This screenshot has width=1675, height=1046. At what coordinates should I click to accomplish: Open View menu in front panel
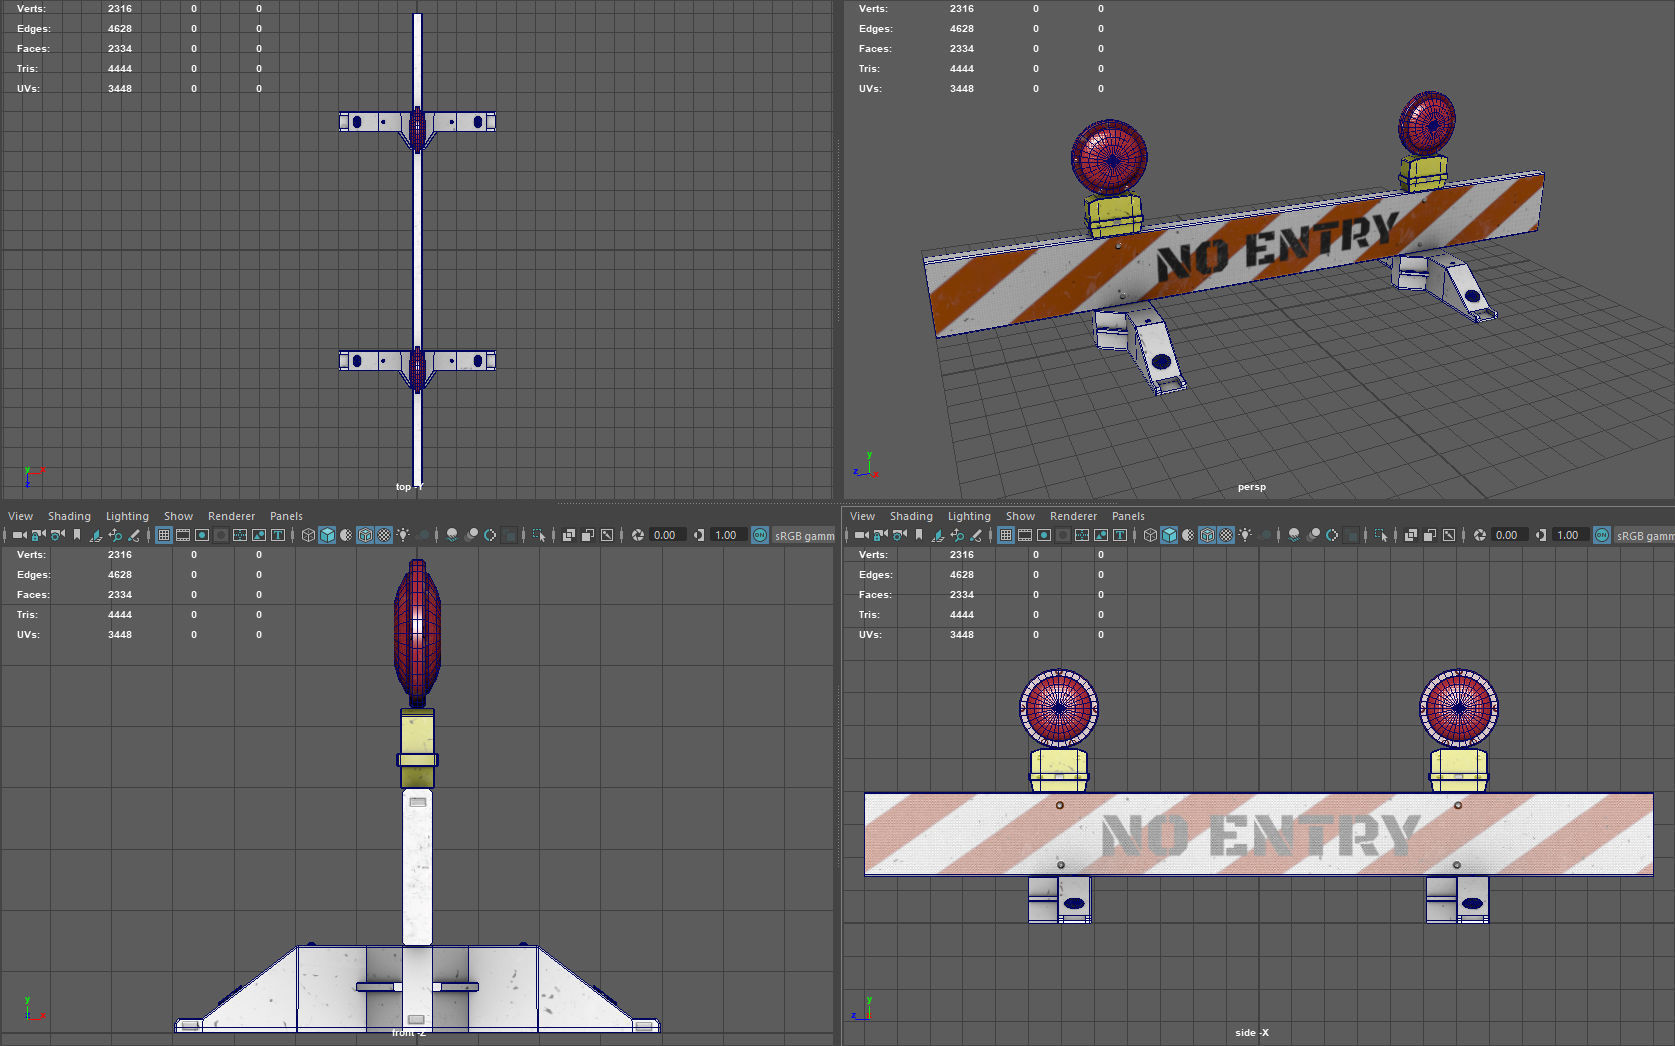click(20, 516)
